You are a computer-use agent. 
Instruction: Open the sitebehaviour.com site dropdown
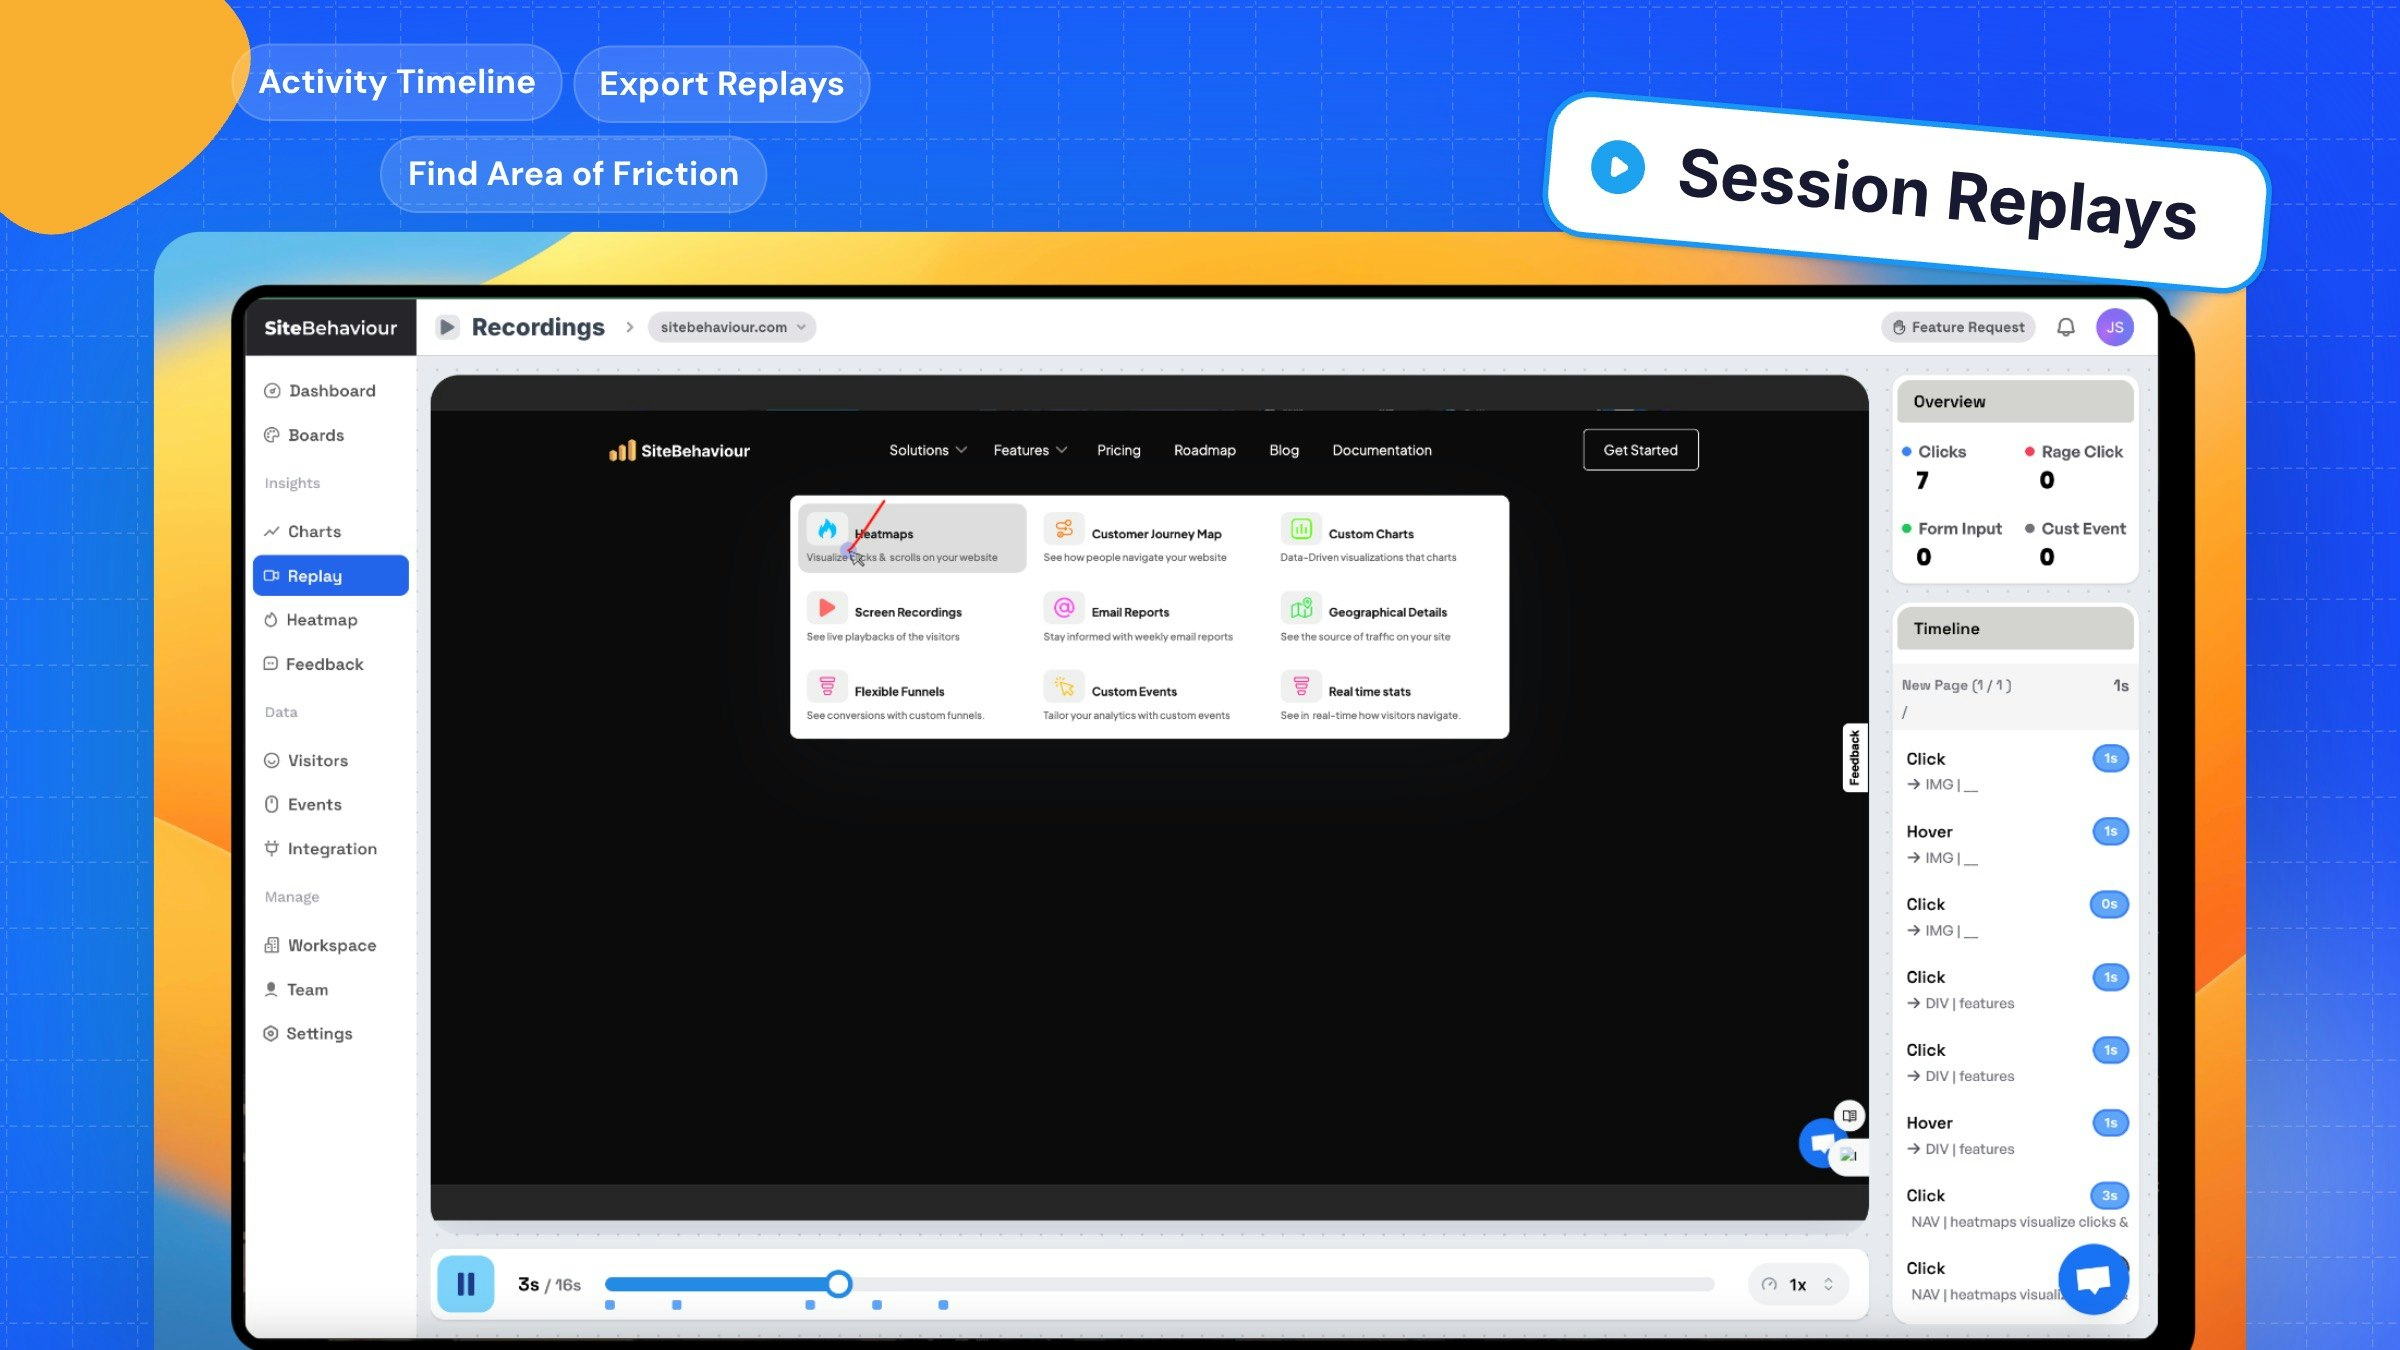pyautogui.click(x=732, y=327)
